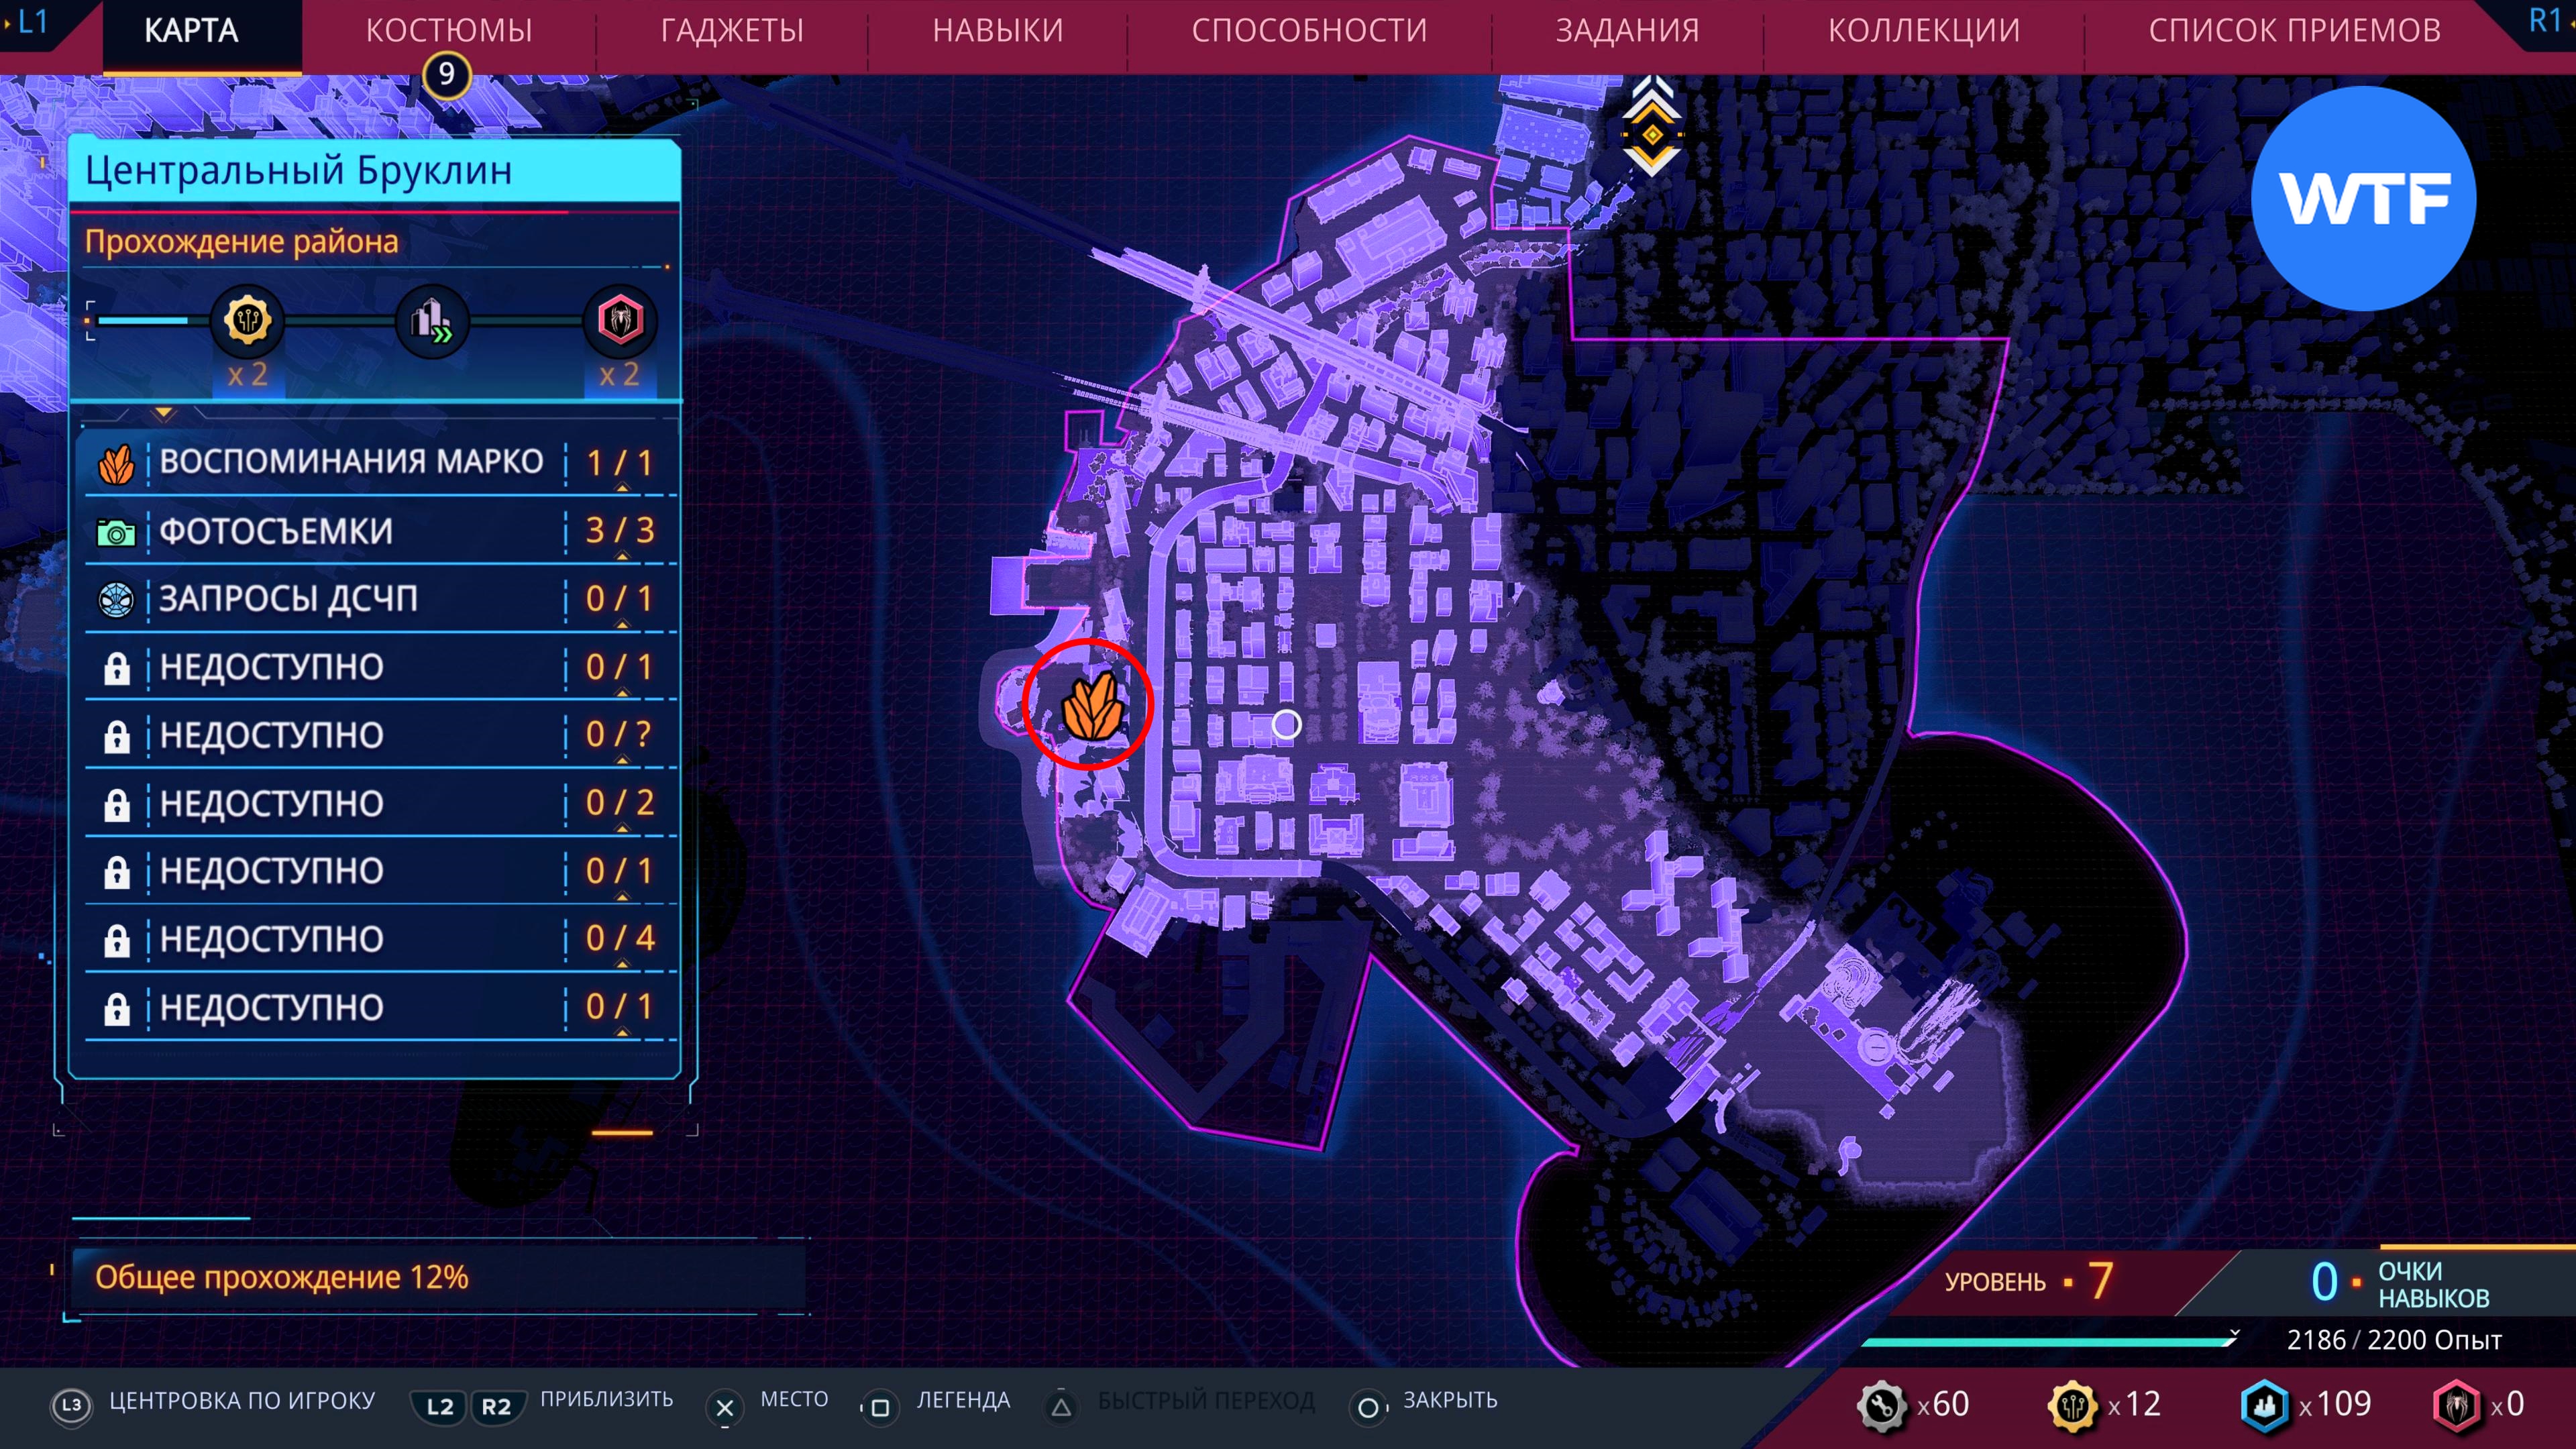This screenshot has height=1449, width=2576.
Task: Select the fast travel buildings reward icon
Action: (x=432, y=321)
